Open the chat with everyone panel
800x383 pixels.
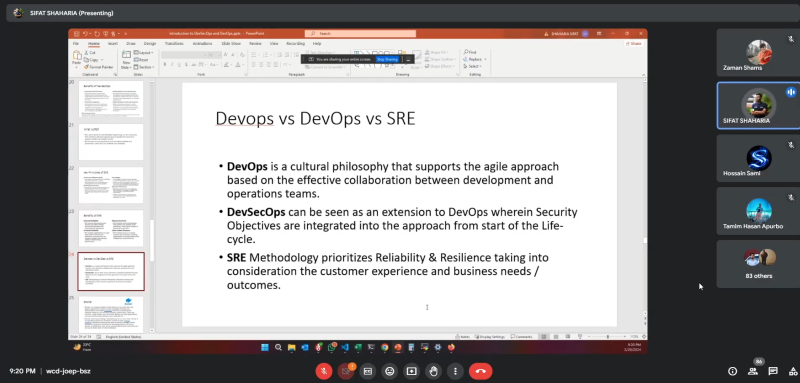click(x=773, y=371)
